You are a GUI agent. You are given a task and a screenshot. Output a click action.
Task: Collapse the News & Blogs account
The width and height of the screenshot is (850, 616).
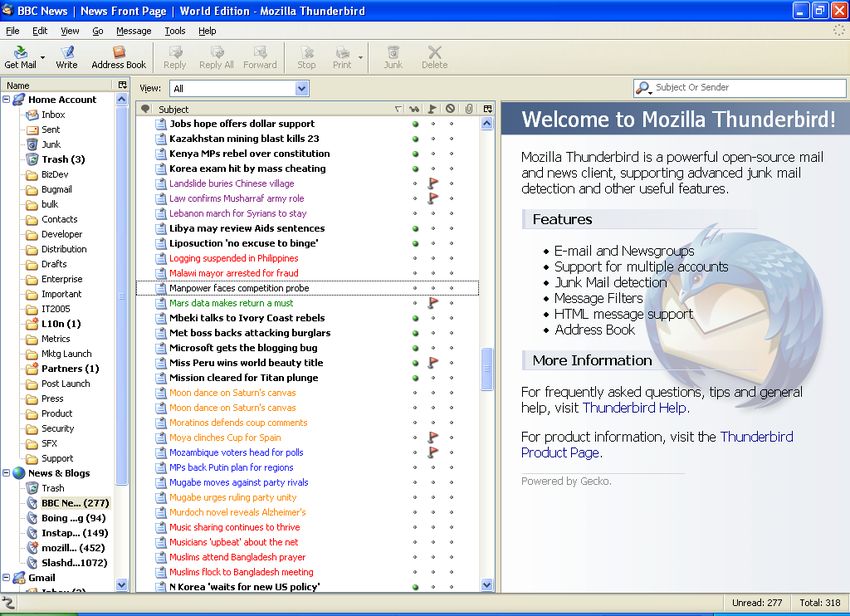pyautogui.click(x=6, y=473)
